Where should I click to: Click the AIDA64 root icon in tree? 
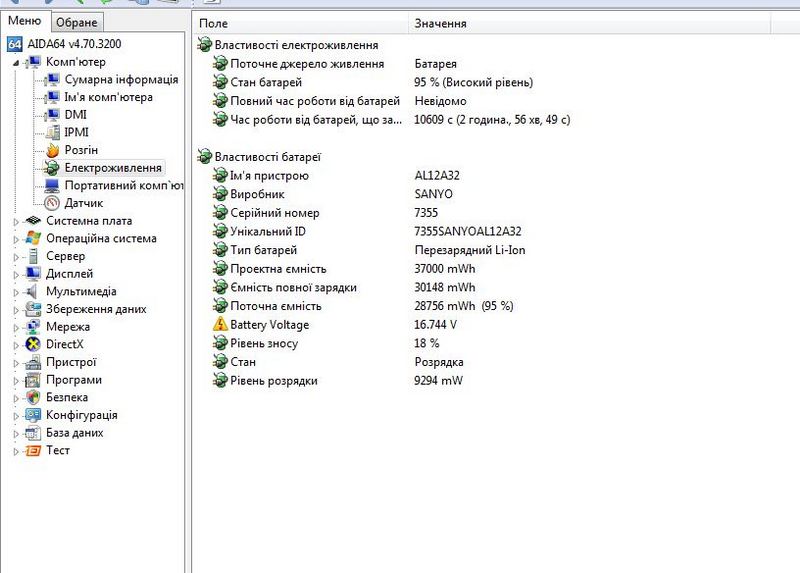point(15,45)
